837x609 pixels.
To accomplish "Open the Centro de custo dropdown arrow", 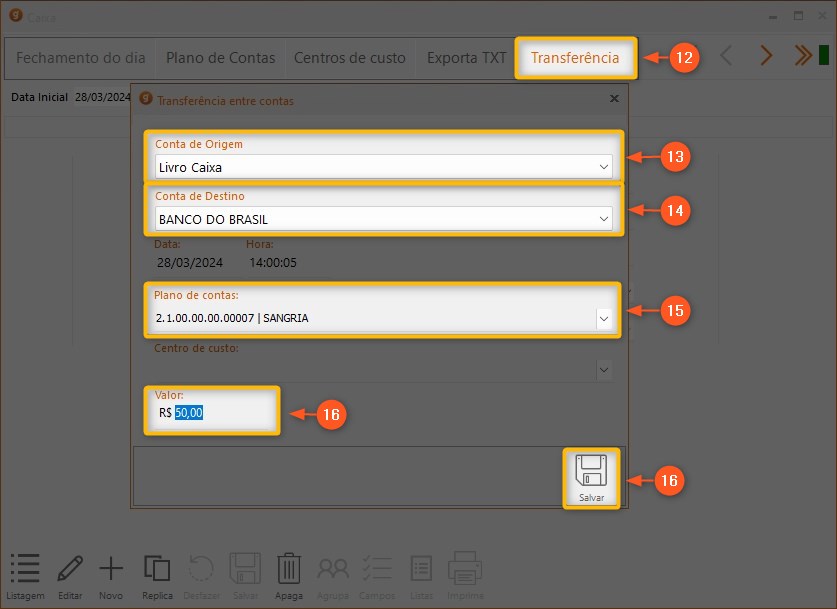I will pyautogui.click(x=604, y=369).
